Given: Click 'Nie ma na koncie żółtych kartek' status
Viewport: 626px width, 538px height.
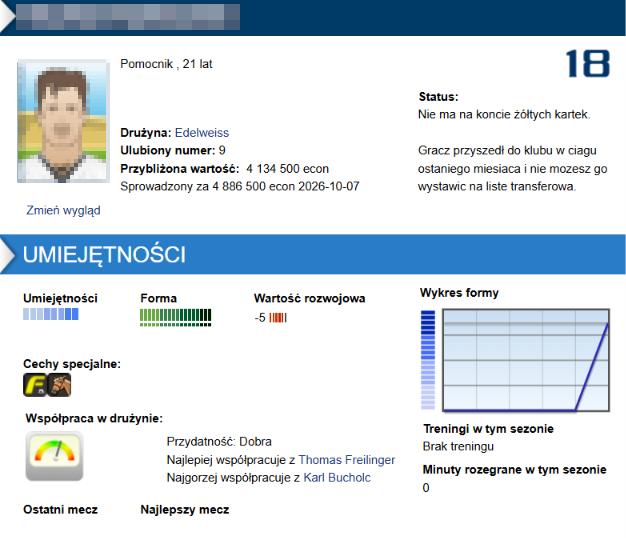Looking at the screenshot, I should (x=504, y=115).
